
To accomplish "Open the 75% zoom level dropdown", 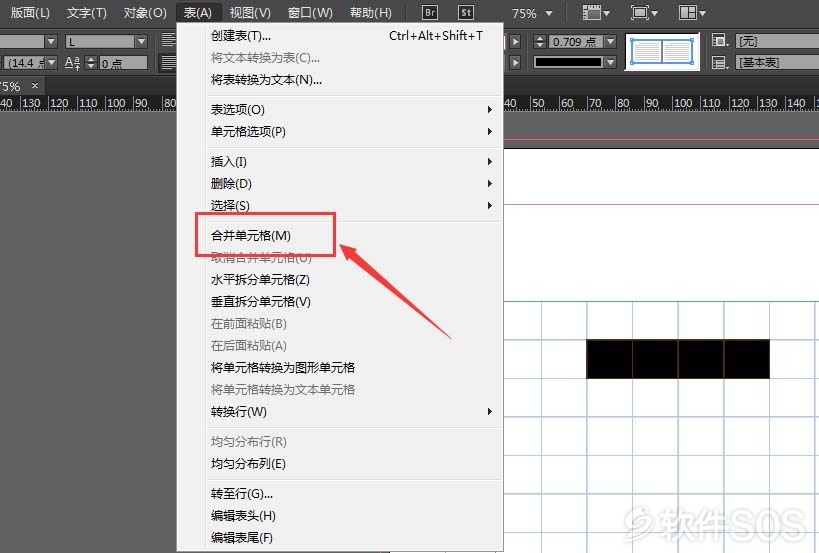I will coord(549,14).
